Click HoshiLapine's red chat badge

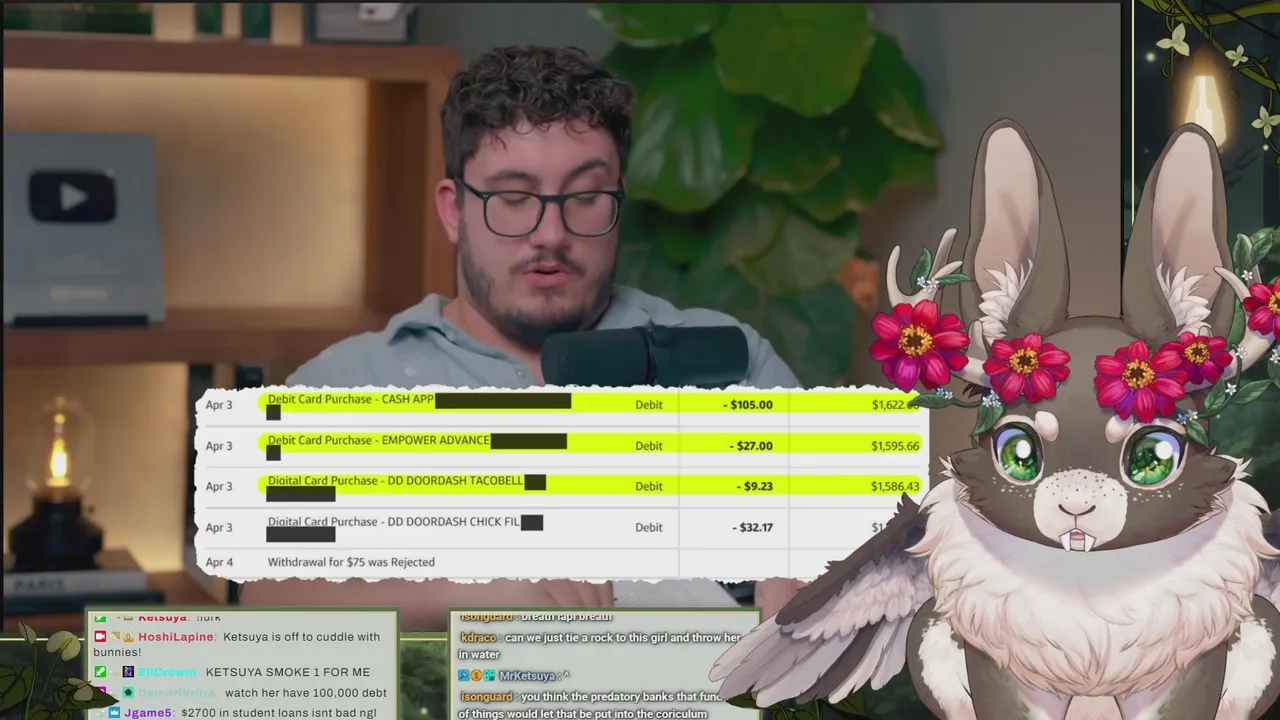click(100, 636)
